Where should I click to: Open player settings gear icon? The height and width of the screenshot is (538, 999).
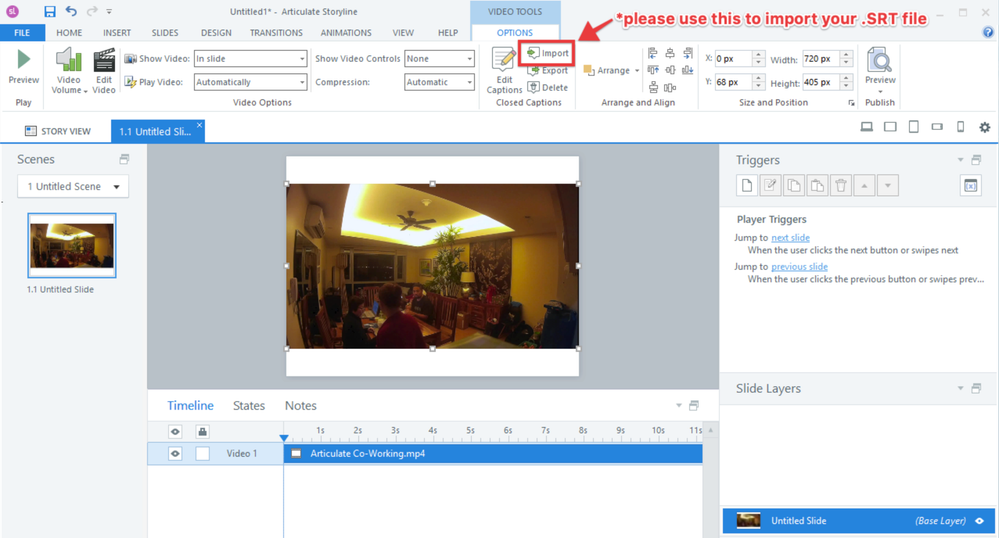[x=984, y=127]
